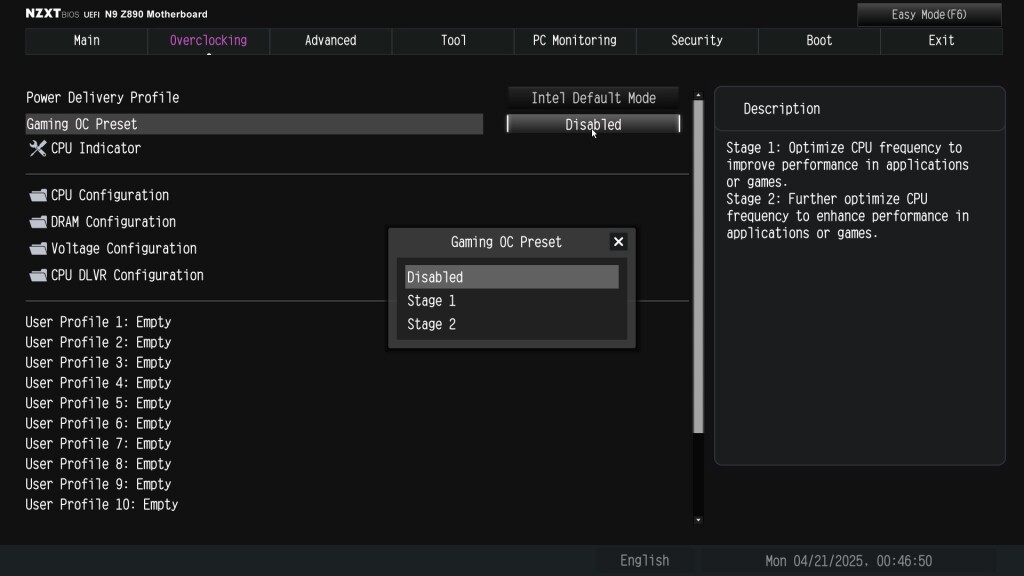Screen dimensions: 1024x576
Task: Switch to the Main tab
Action: 86,40
